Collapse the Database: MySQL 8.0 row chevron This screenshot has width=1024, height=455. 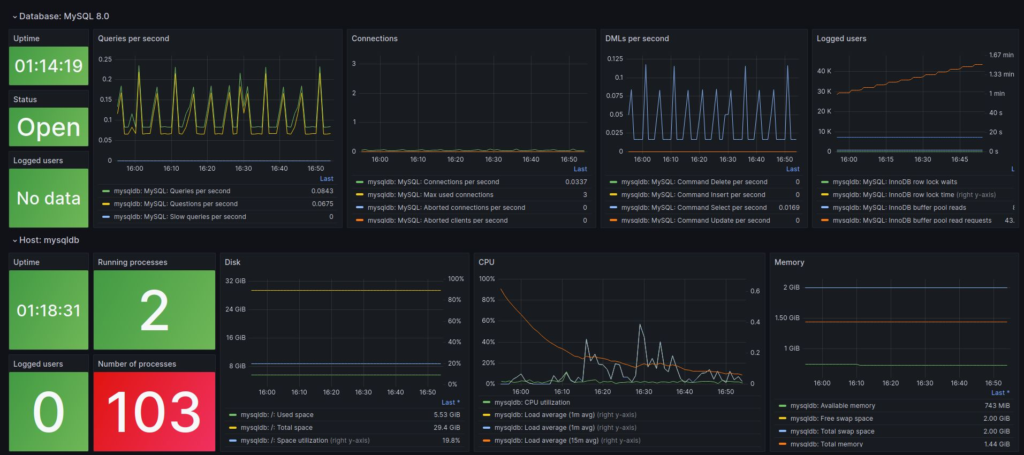[15, 16]
